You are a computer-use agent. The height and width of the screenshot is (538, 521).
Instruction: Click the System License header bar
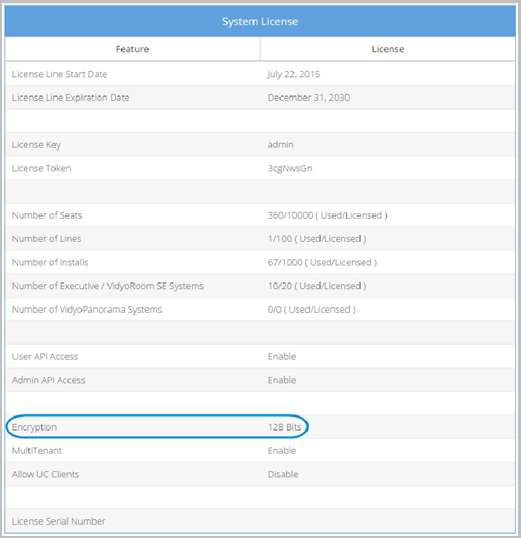point(260,21)
